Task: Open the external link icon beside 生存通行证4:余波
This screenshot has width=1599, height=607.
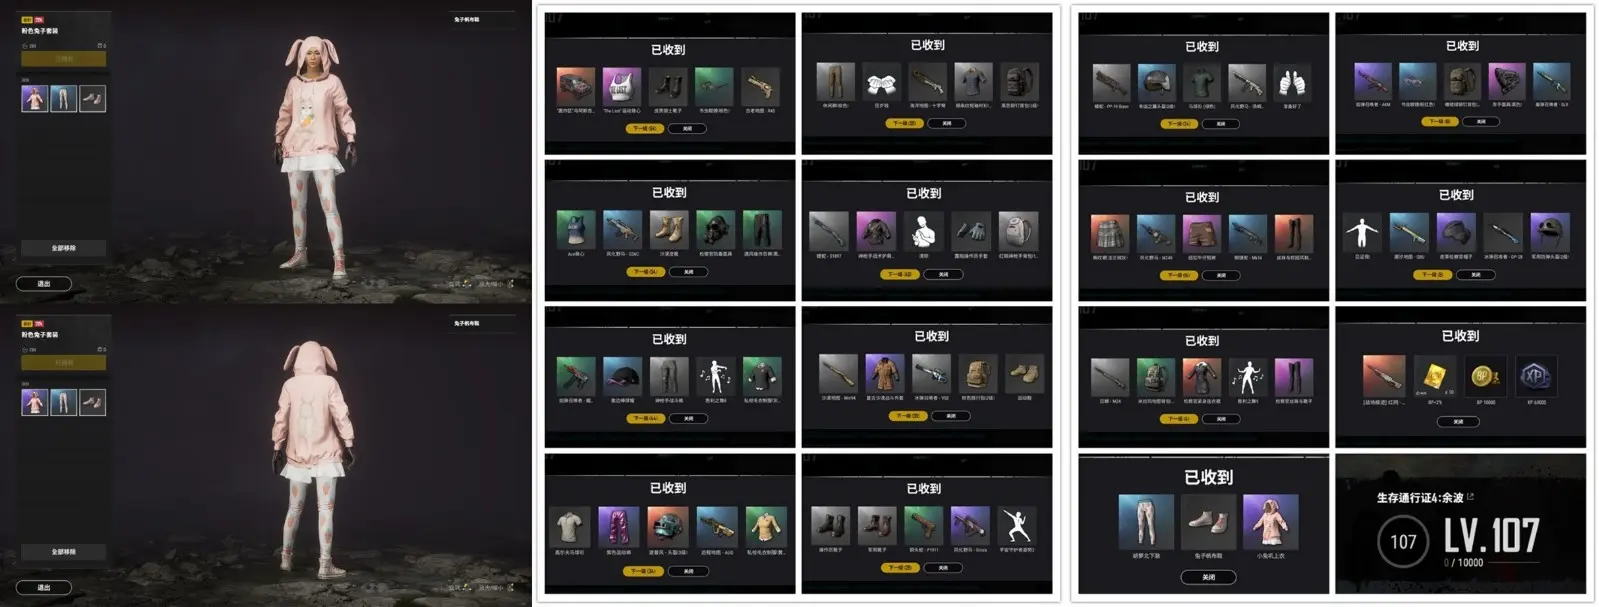Action: pos(1470,497)
